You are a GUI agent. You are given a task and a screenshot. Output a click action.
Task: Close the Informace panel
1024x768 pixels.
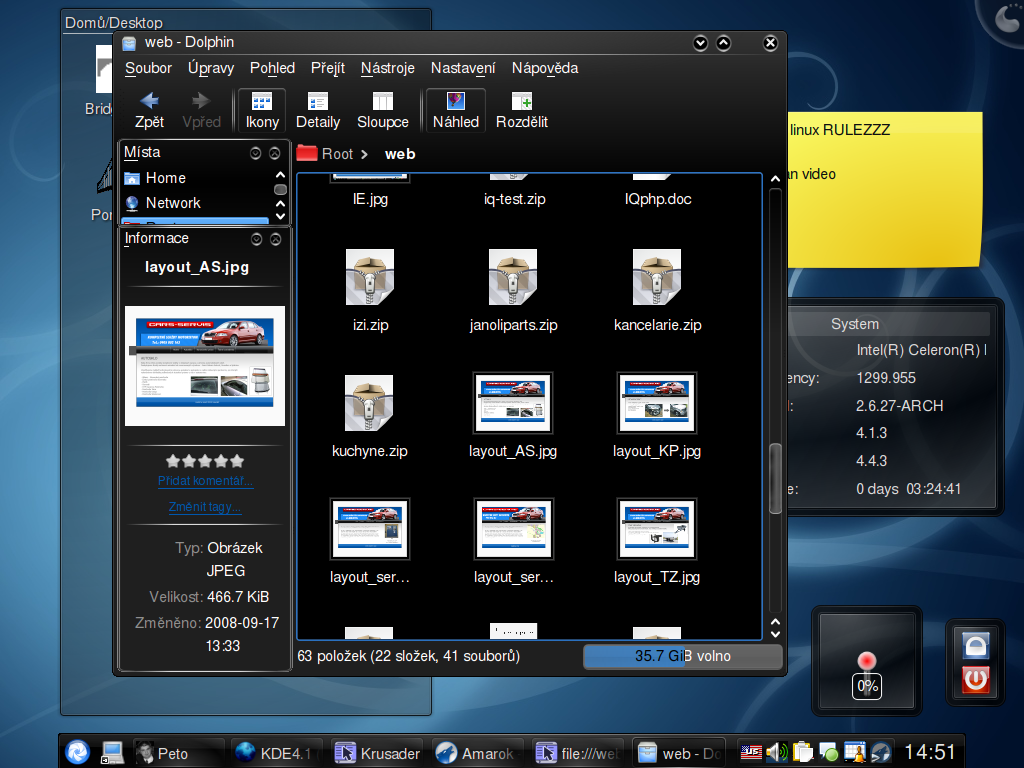pyautogui.click(x=276, y=239)
